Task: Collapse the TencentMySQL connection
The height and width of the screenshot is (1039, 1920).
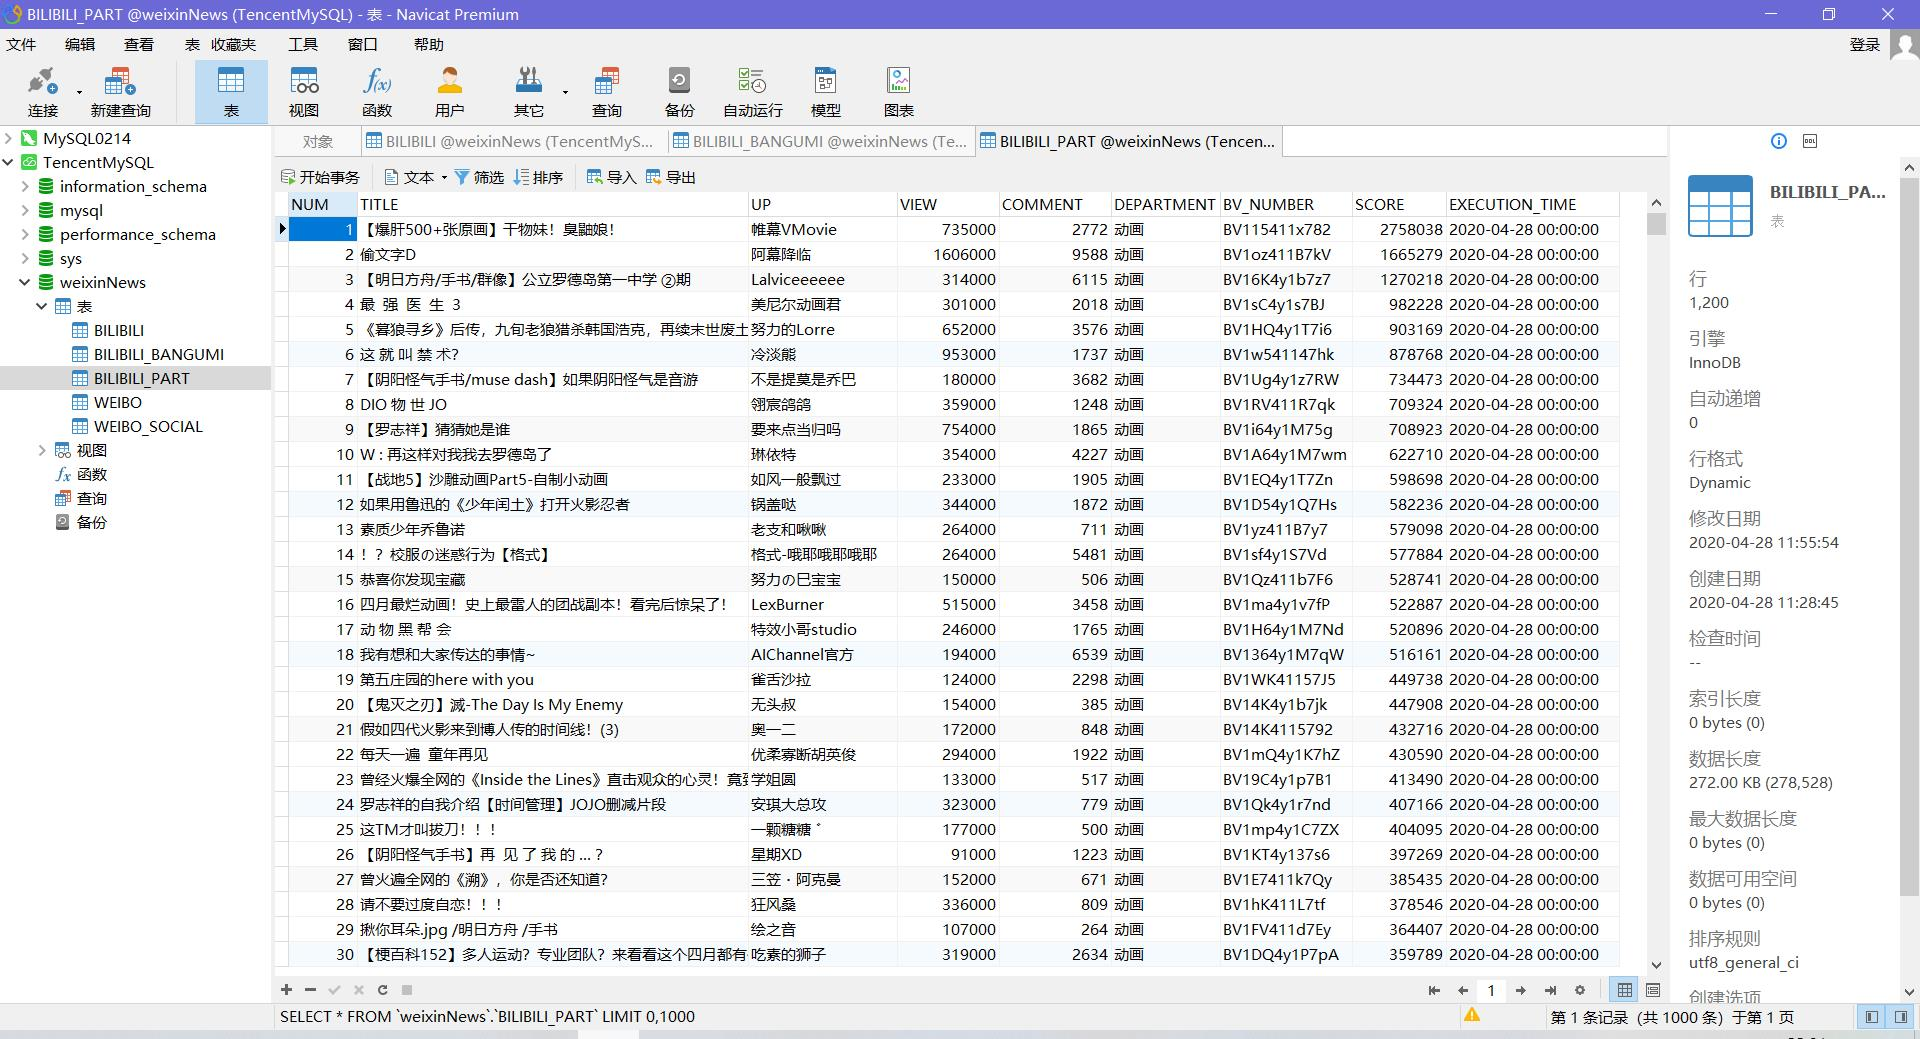Action: point(8,162)
